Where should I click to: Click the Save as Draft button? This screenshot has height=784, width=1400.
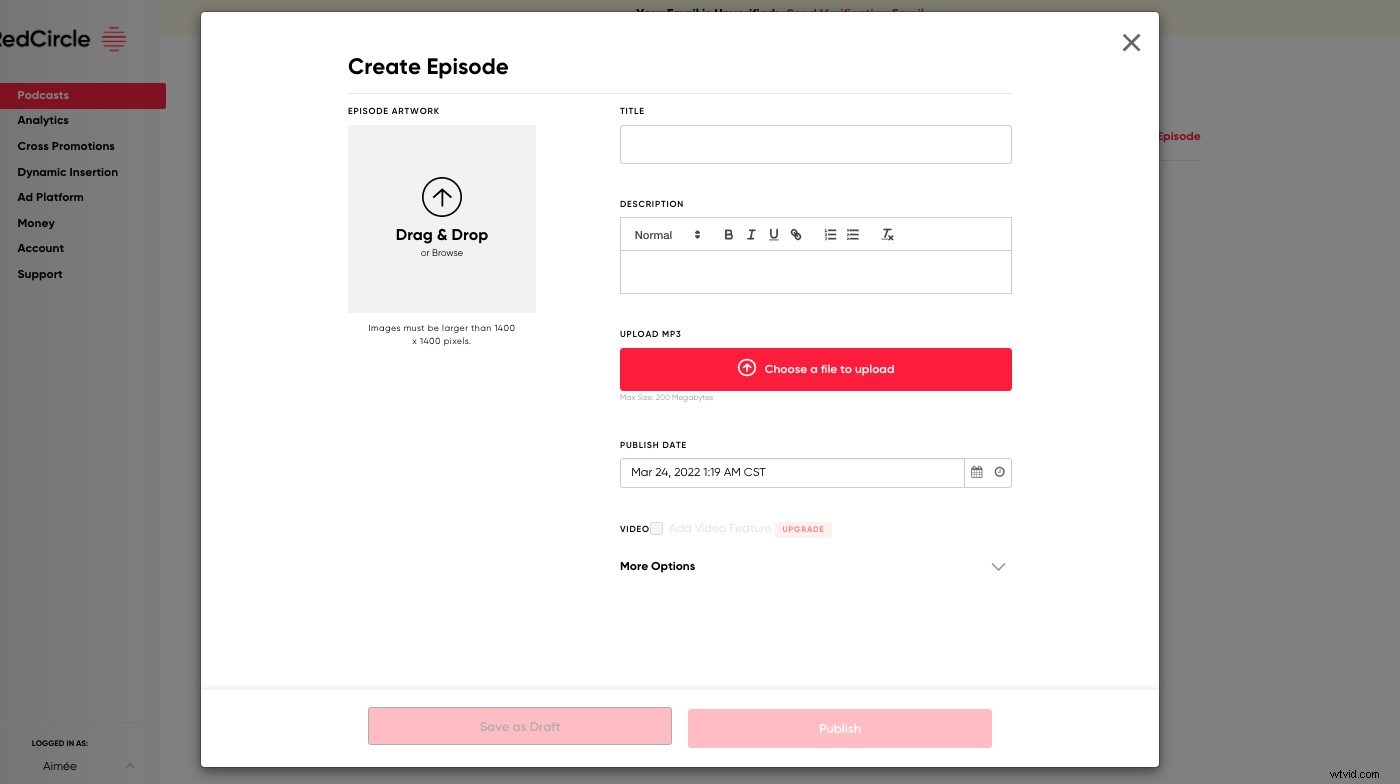point(519,727)
